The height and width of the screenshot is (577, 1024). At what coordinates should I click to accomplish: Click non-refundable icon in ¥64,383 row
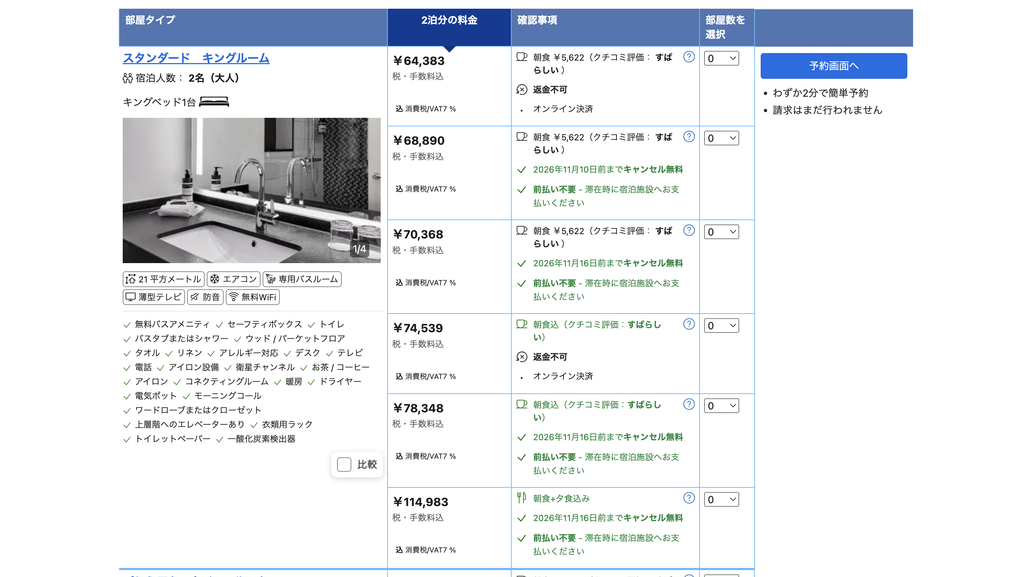pos(522,89)
